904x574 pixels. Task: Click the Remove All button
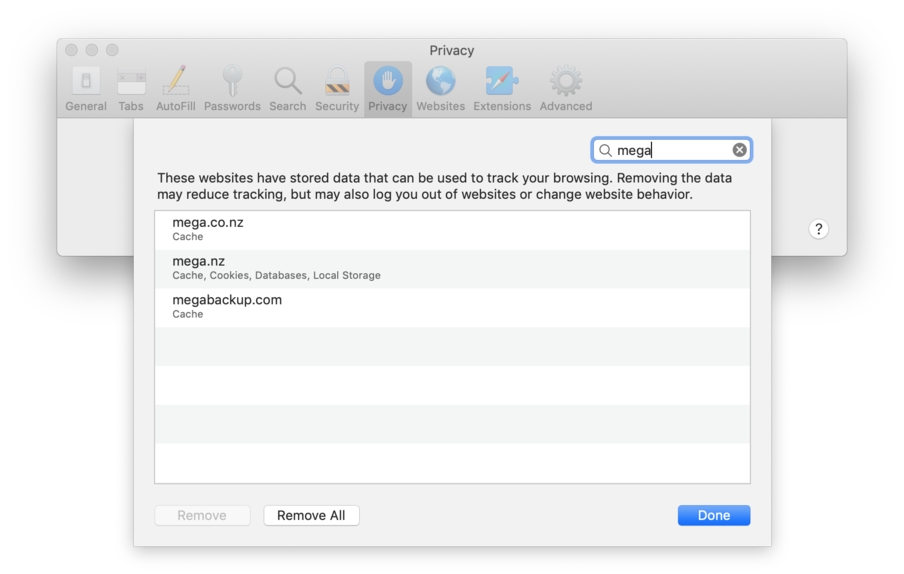tap(311, 515)
